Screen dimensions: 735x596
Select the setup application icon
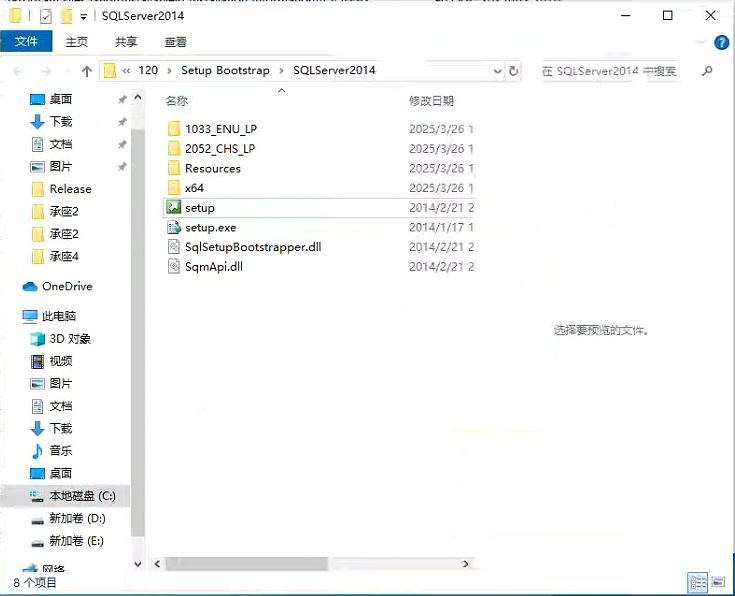tap(174, 207)
